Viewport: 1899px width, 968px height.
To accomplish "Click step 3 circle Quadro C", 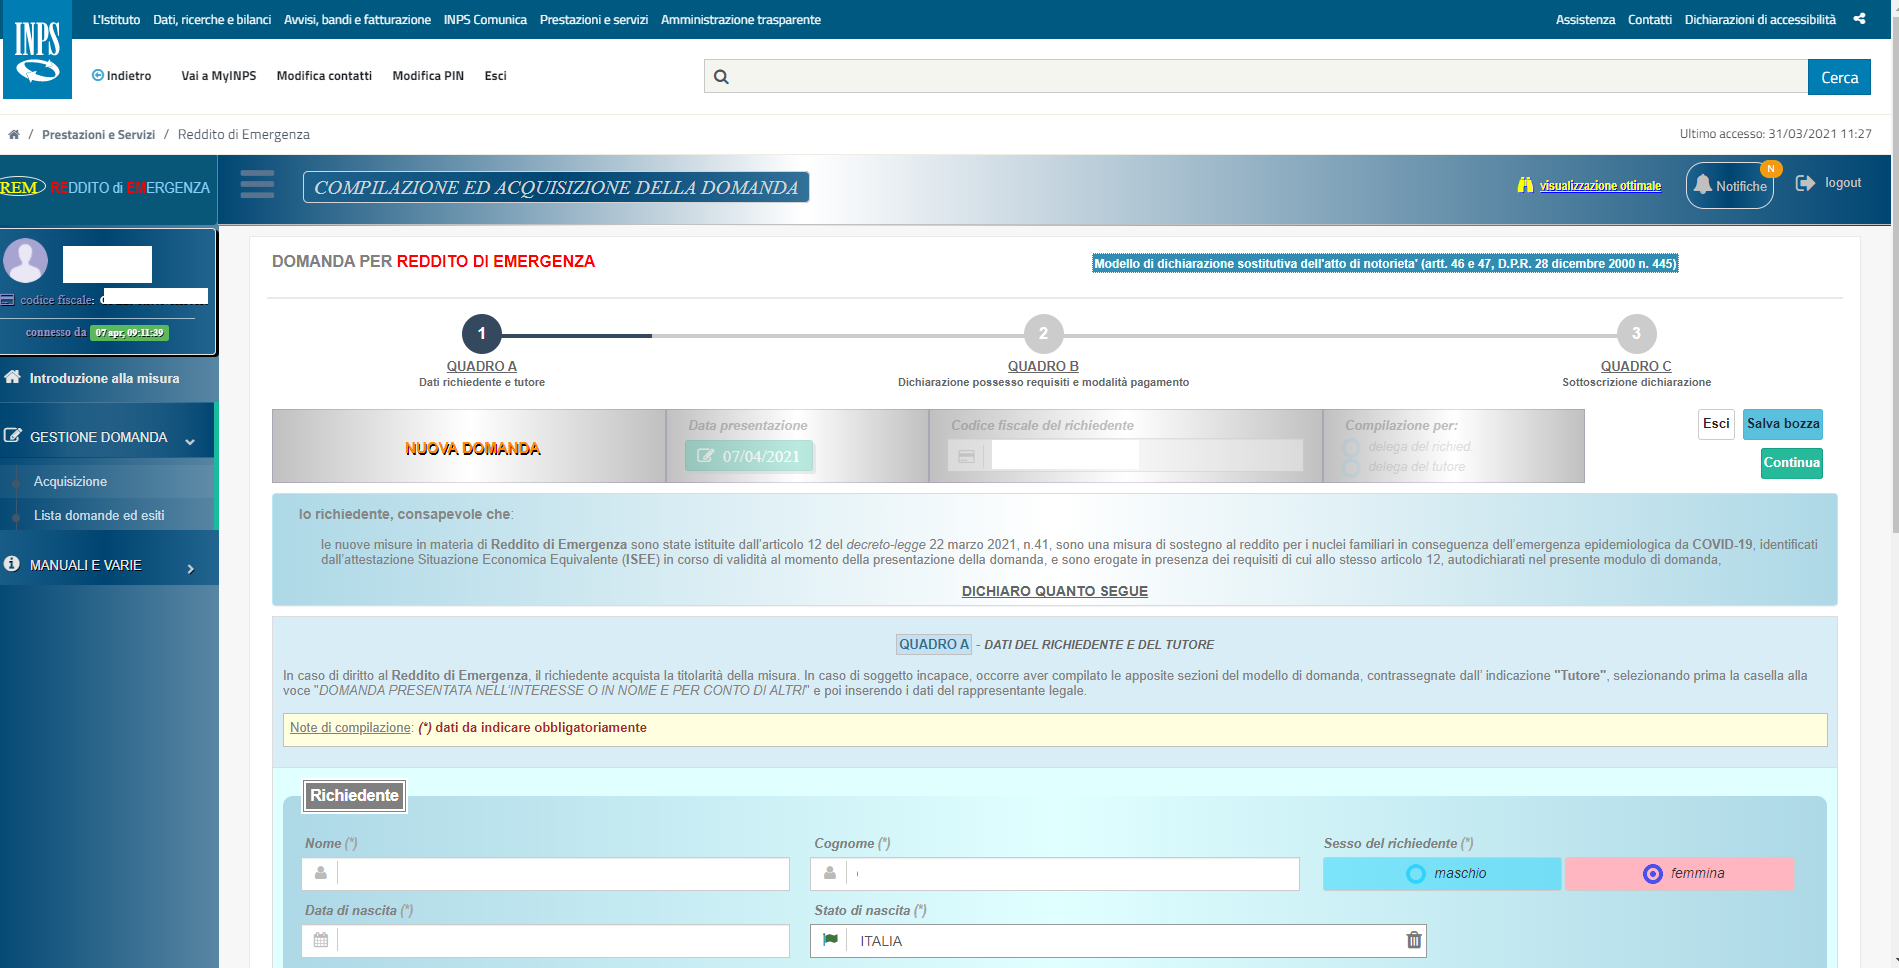I will click(x=1636, y=334).
